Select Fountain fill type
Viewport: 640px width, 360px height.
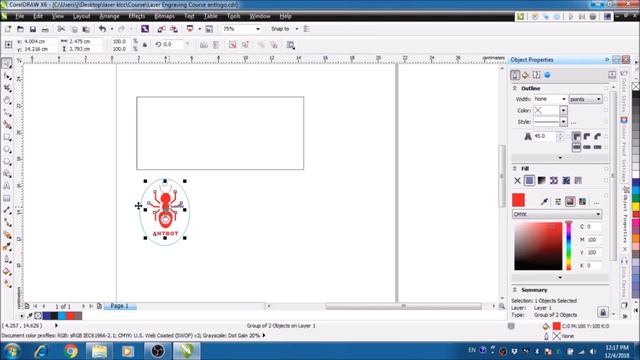(x=542, y=180)
